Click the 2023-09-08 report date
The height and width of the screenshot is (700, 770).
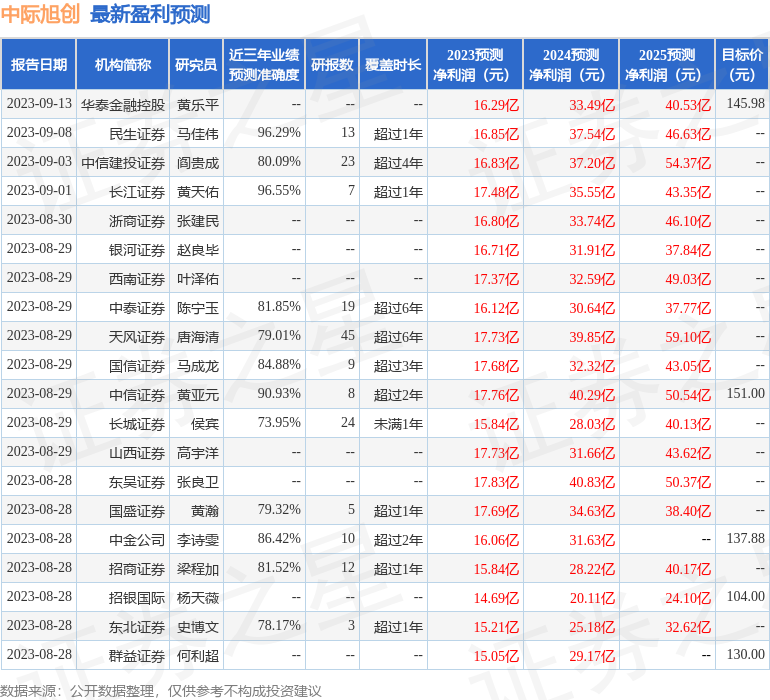point(39,132)
